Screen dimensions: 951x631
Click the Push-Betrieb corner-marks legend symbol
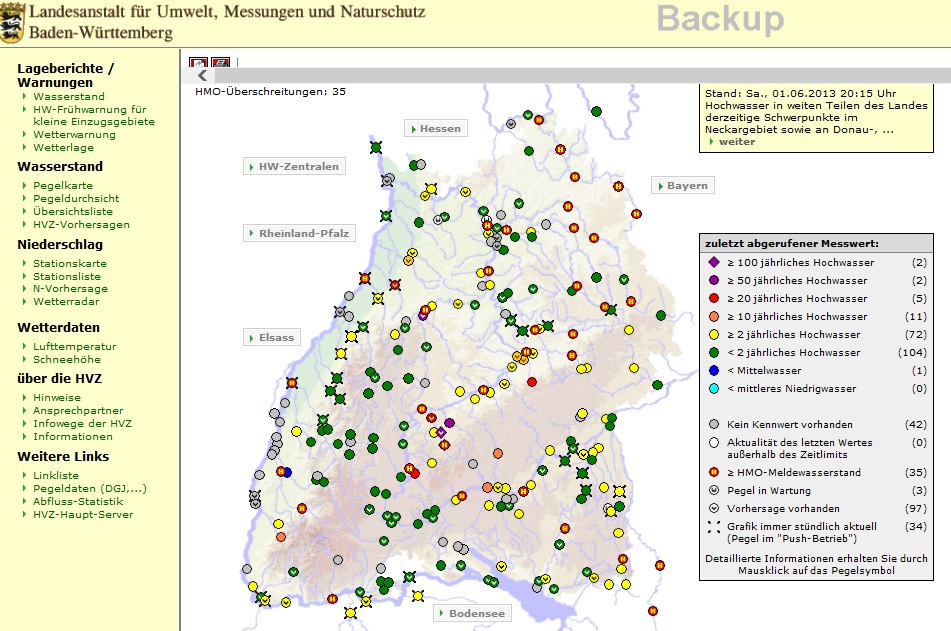coord(714,527)
